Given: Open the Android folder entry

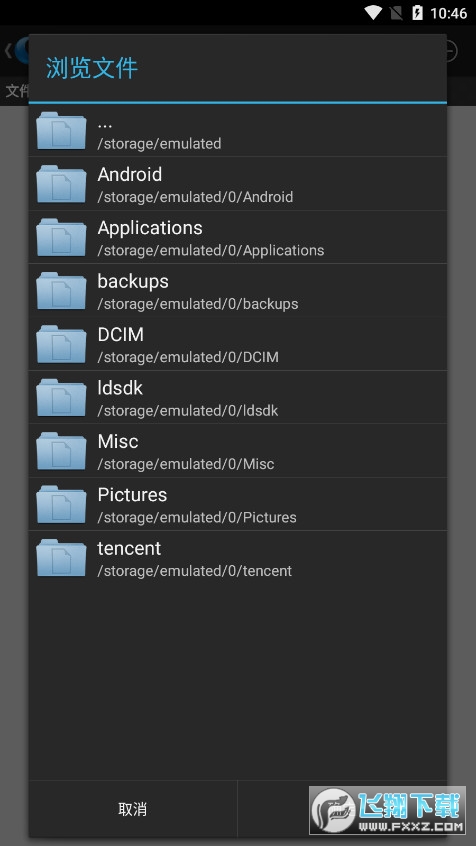Looking at the screenshot, I should coord(237,184).
